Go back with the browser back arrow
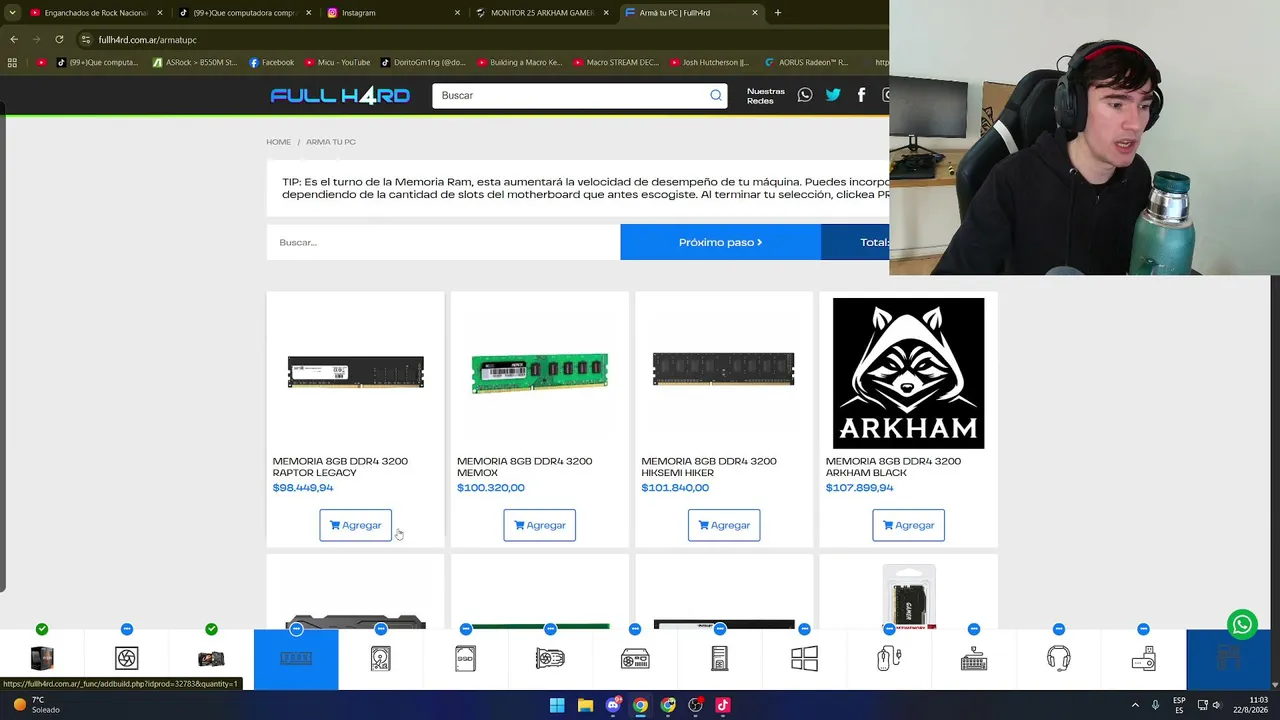This screenshot has width=1280, height=720. 14,39
